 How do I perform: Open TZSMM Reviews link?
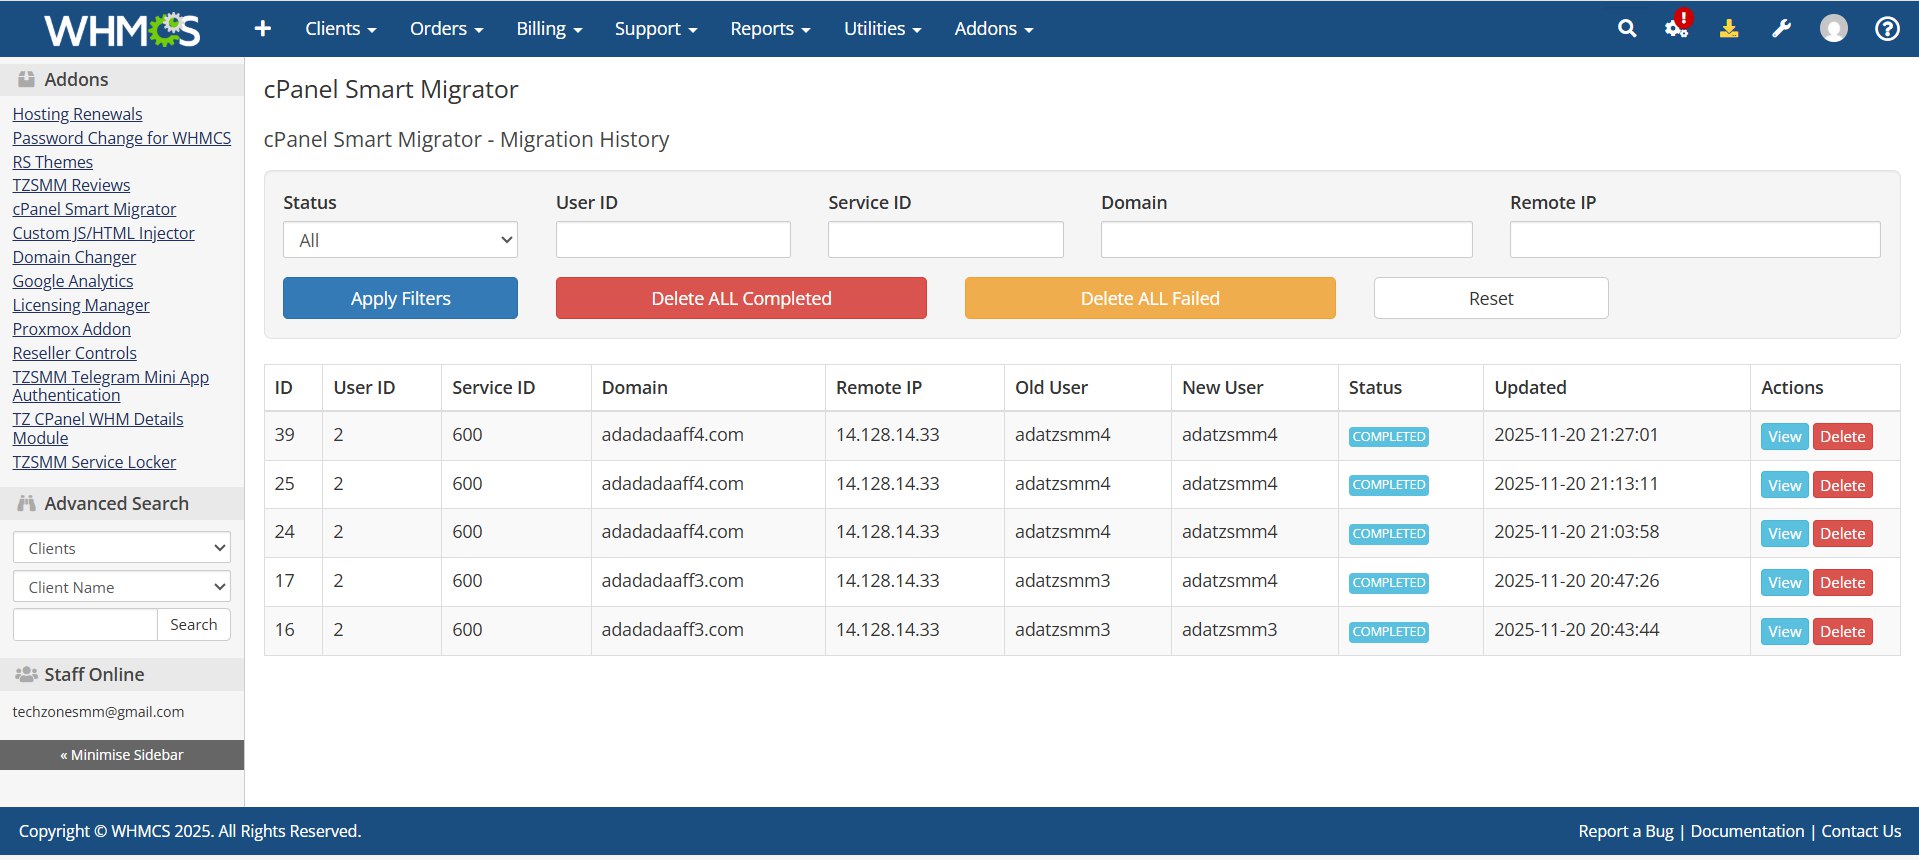pos(71,185)
